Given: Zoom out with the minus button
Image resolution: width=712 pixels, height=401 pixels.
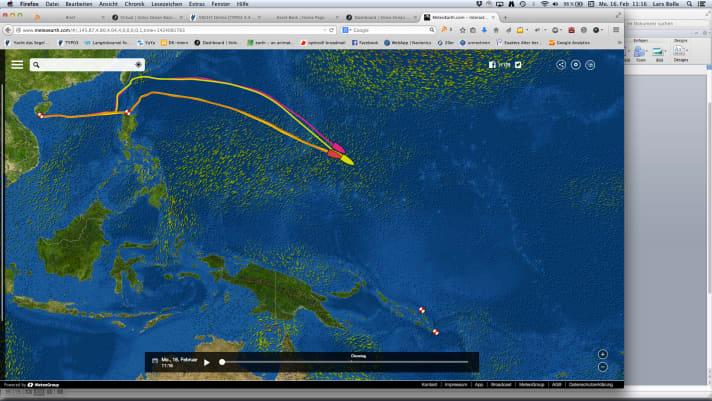Looking at the screenshot, I should pos(602,367).
